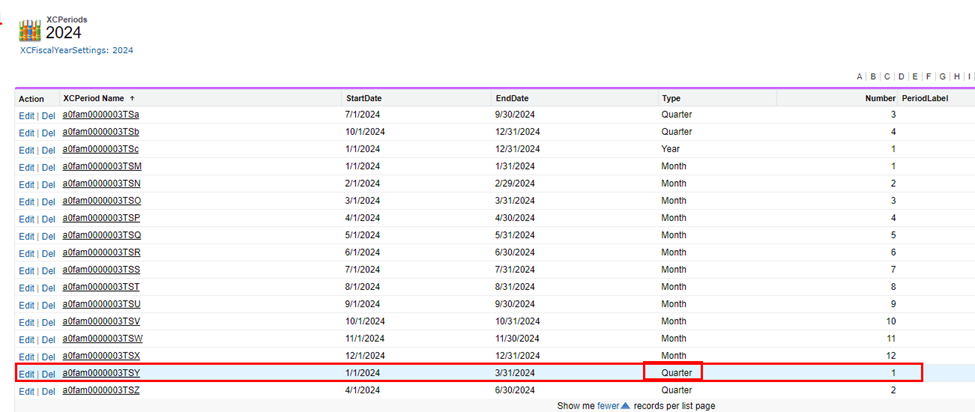This screenshot has height=412, width=975.
Task: Edit record a0fam0000003TST
Action: [26, 288]
